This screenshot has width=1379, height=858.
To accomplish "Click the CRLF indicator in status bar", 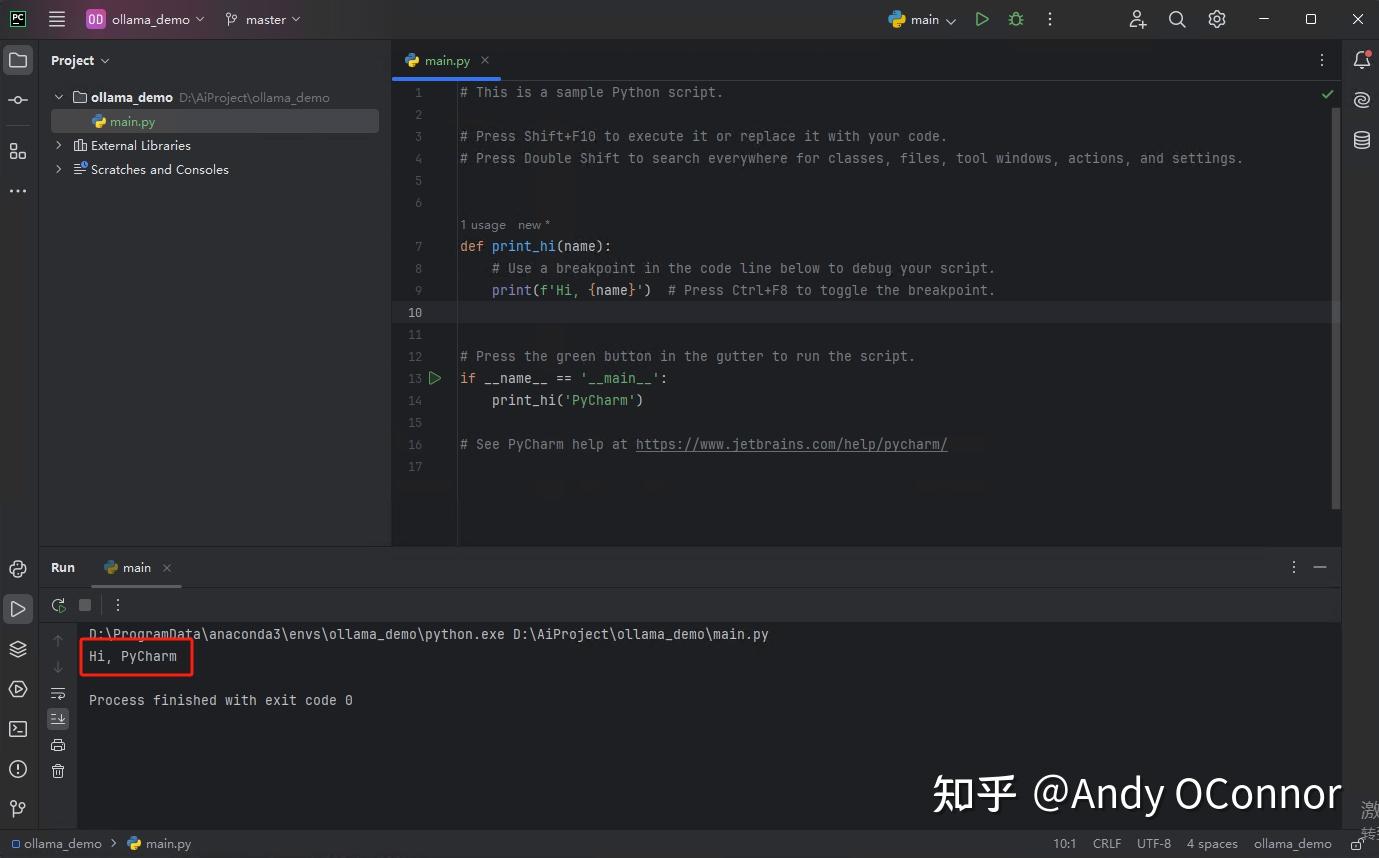I will tap(1107, 843).
